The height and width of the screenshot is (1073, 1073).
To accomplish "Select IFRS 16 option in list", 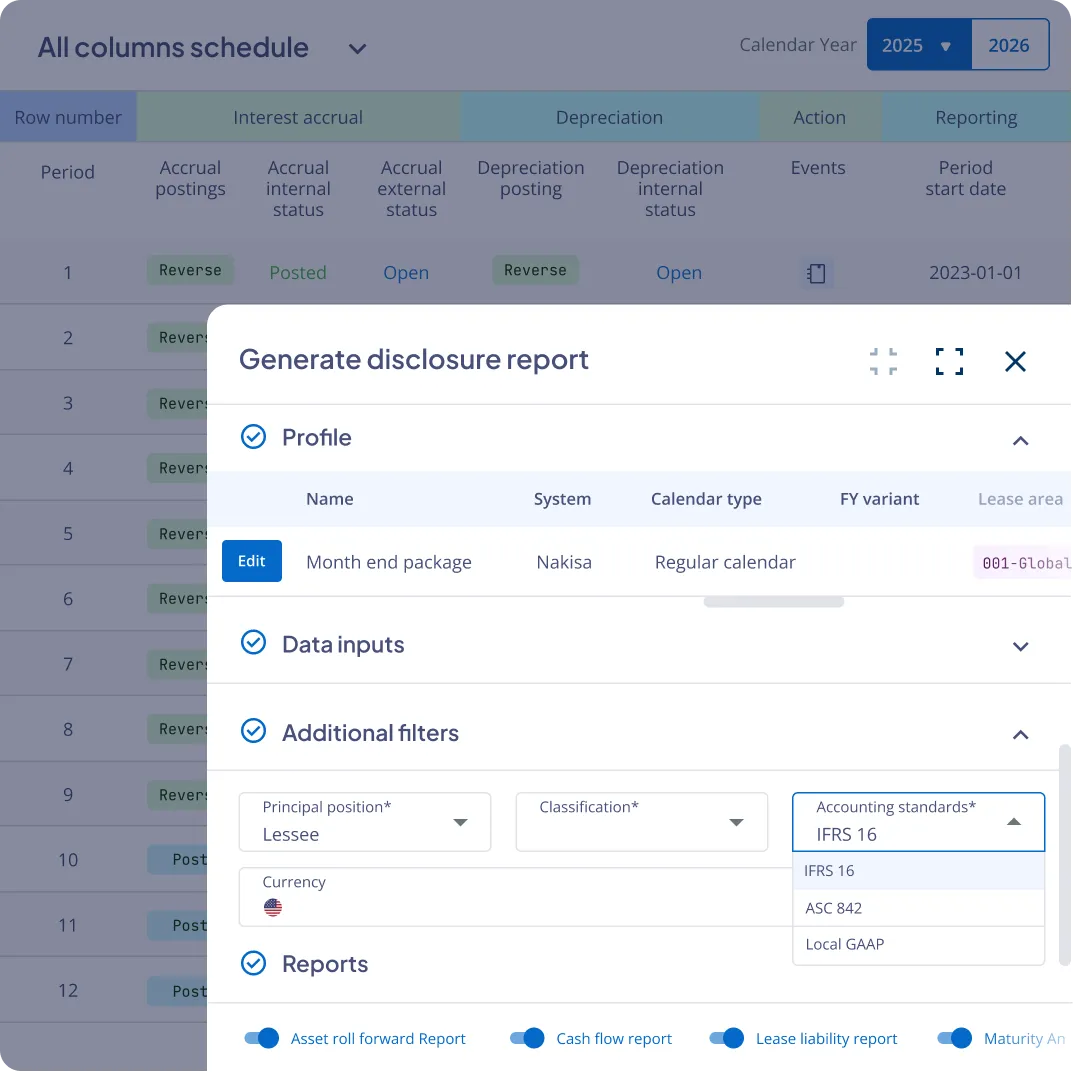I will pos(918,870).
